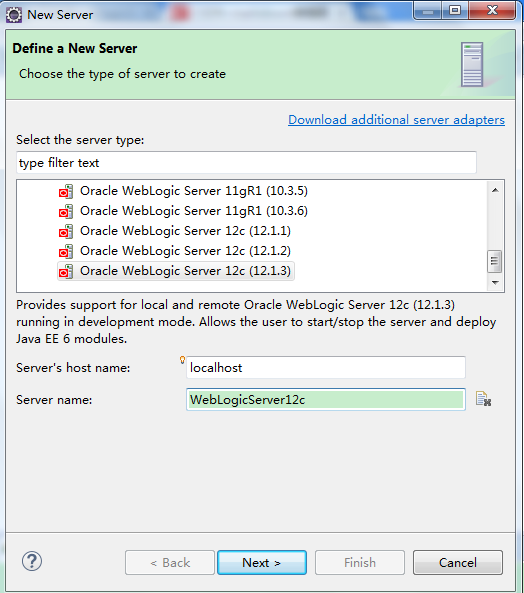Click the reset server name icon

[483, 399]
